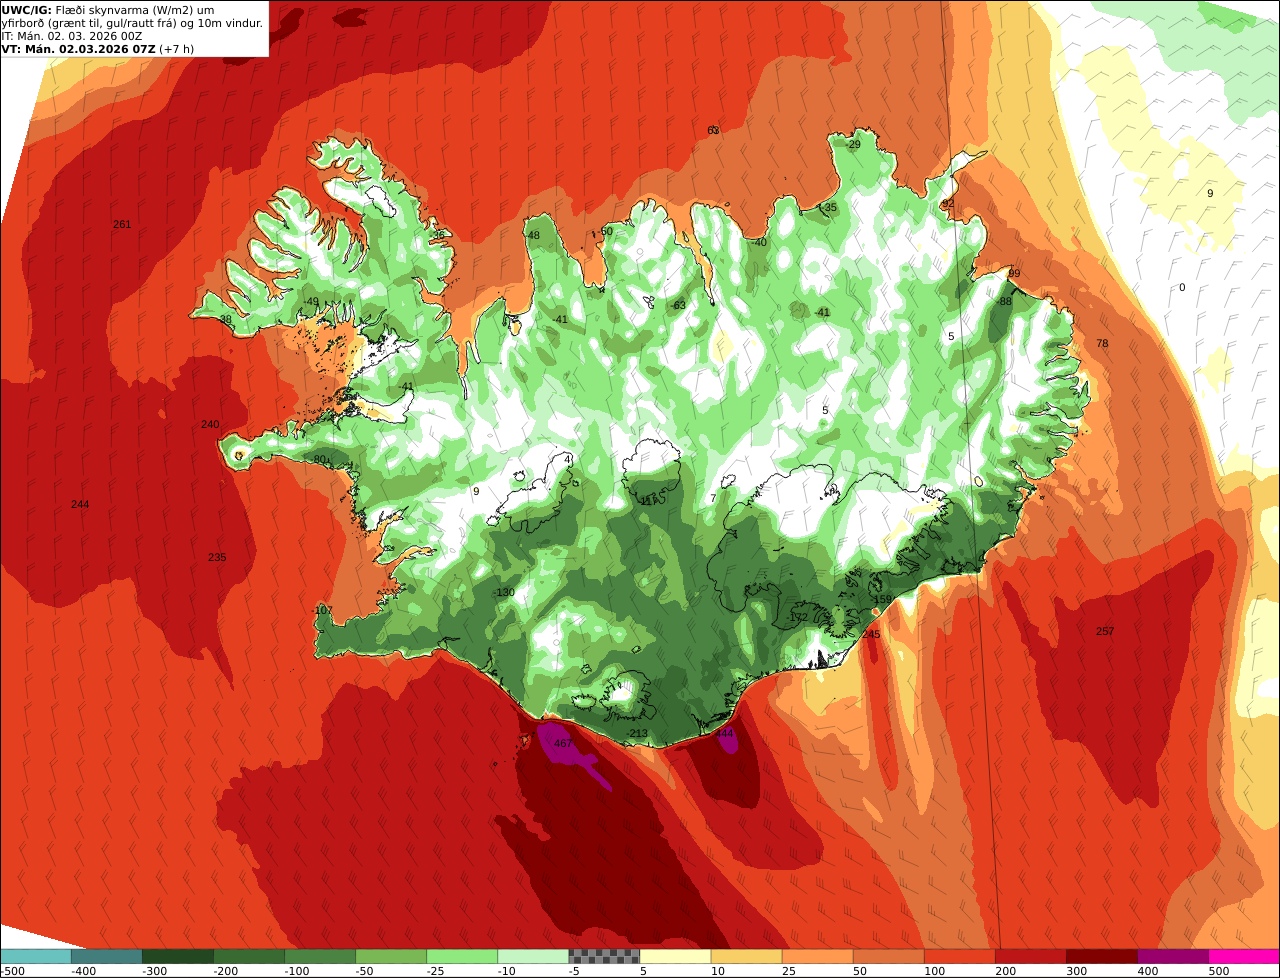
Task: Click the '-213' value on the south coast
Action: click(x=637, y=734)
